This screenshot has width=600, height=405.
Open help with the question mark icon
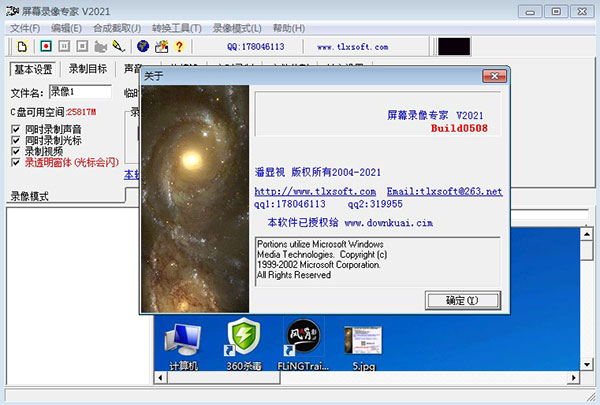coord(179,46)
